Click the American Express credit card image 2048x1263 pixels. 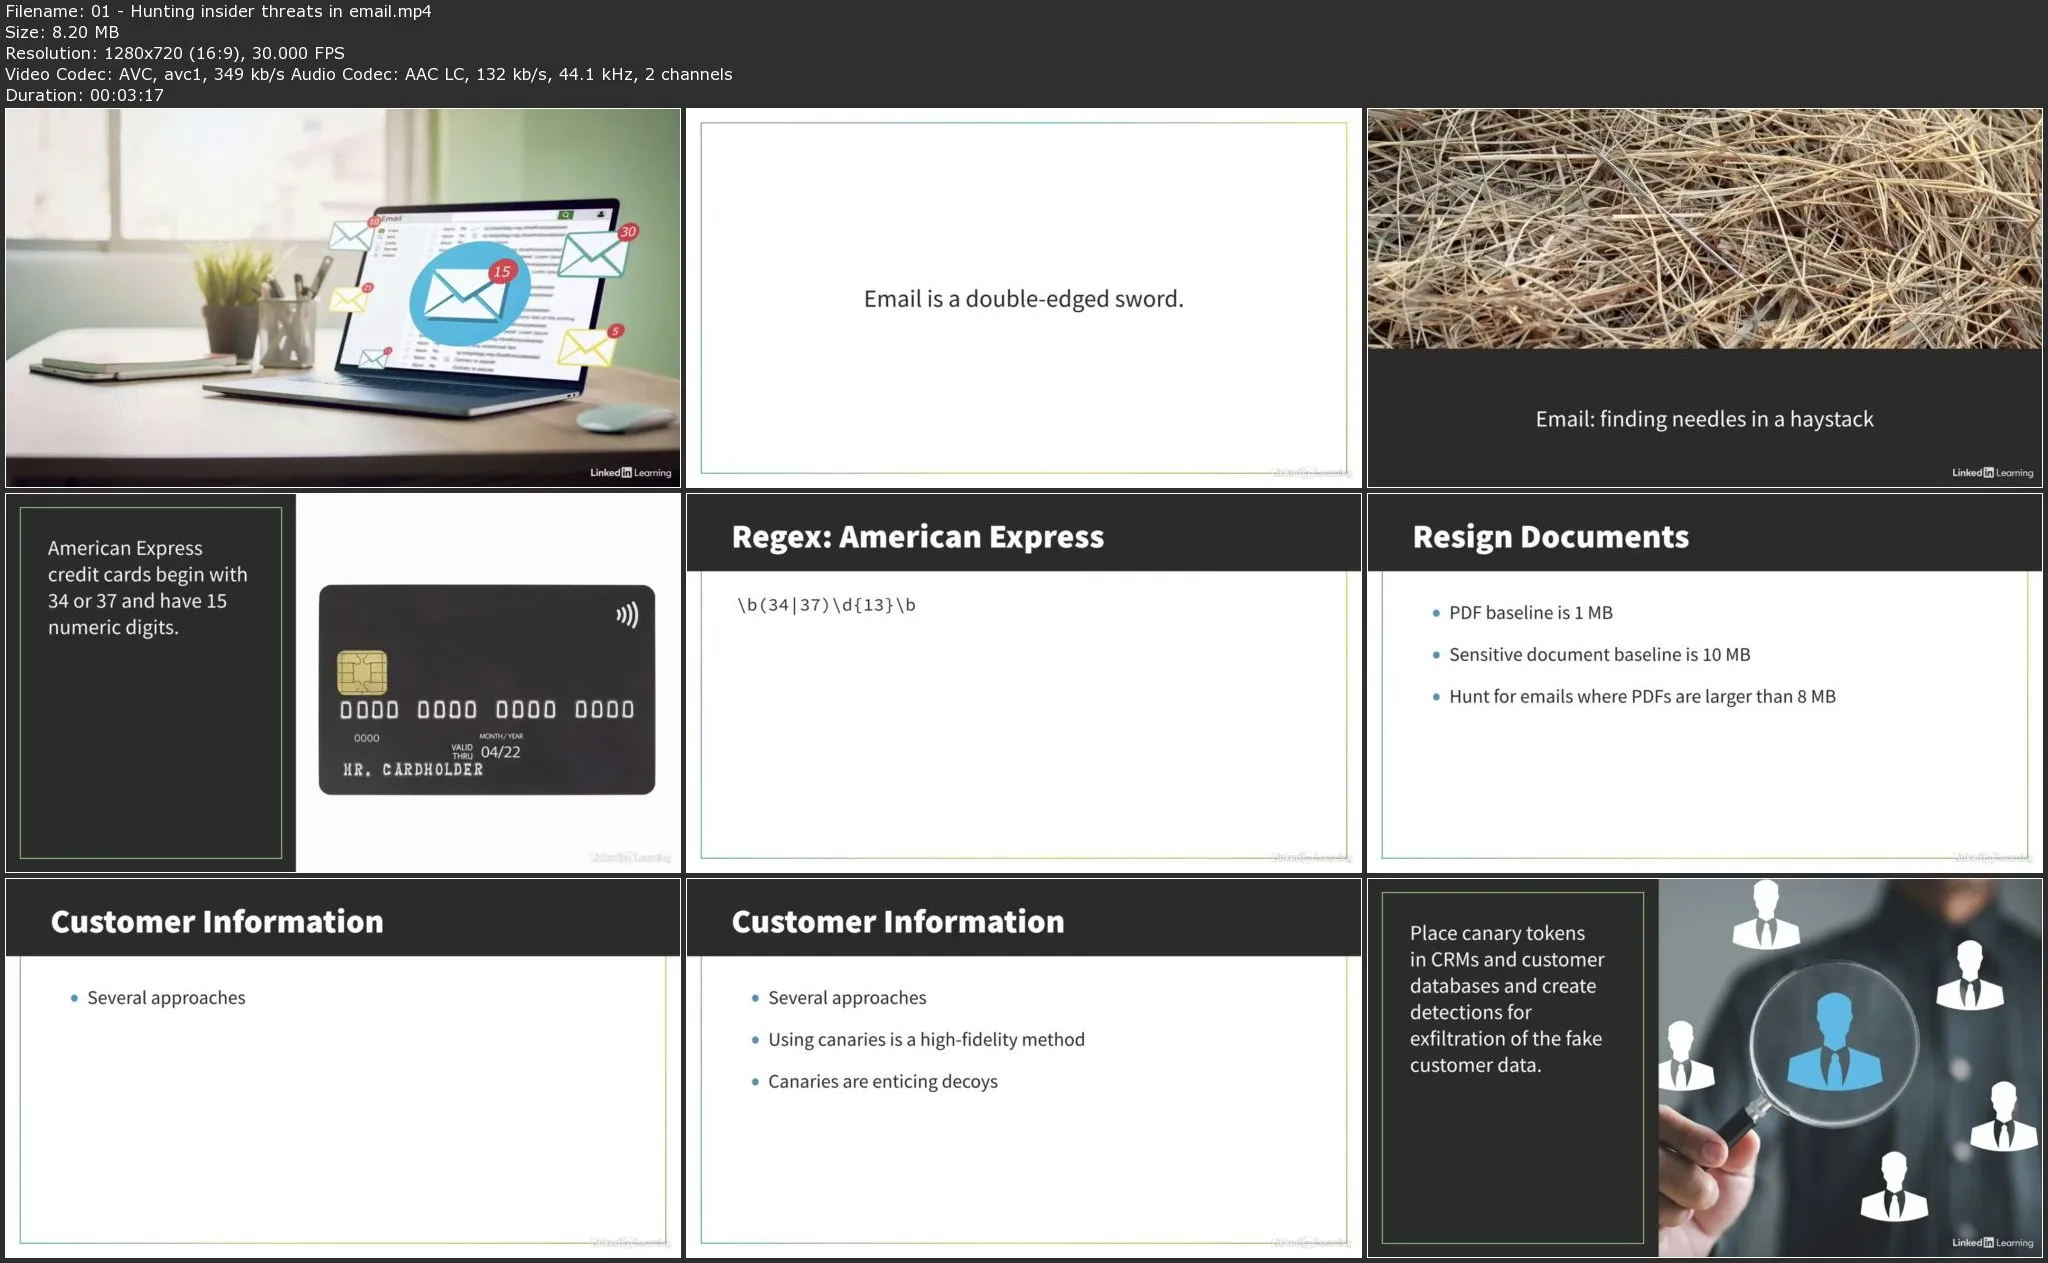486,690
